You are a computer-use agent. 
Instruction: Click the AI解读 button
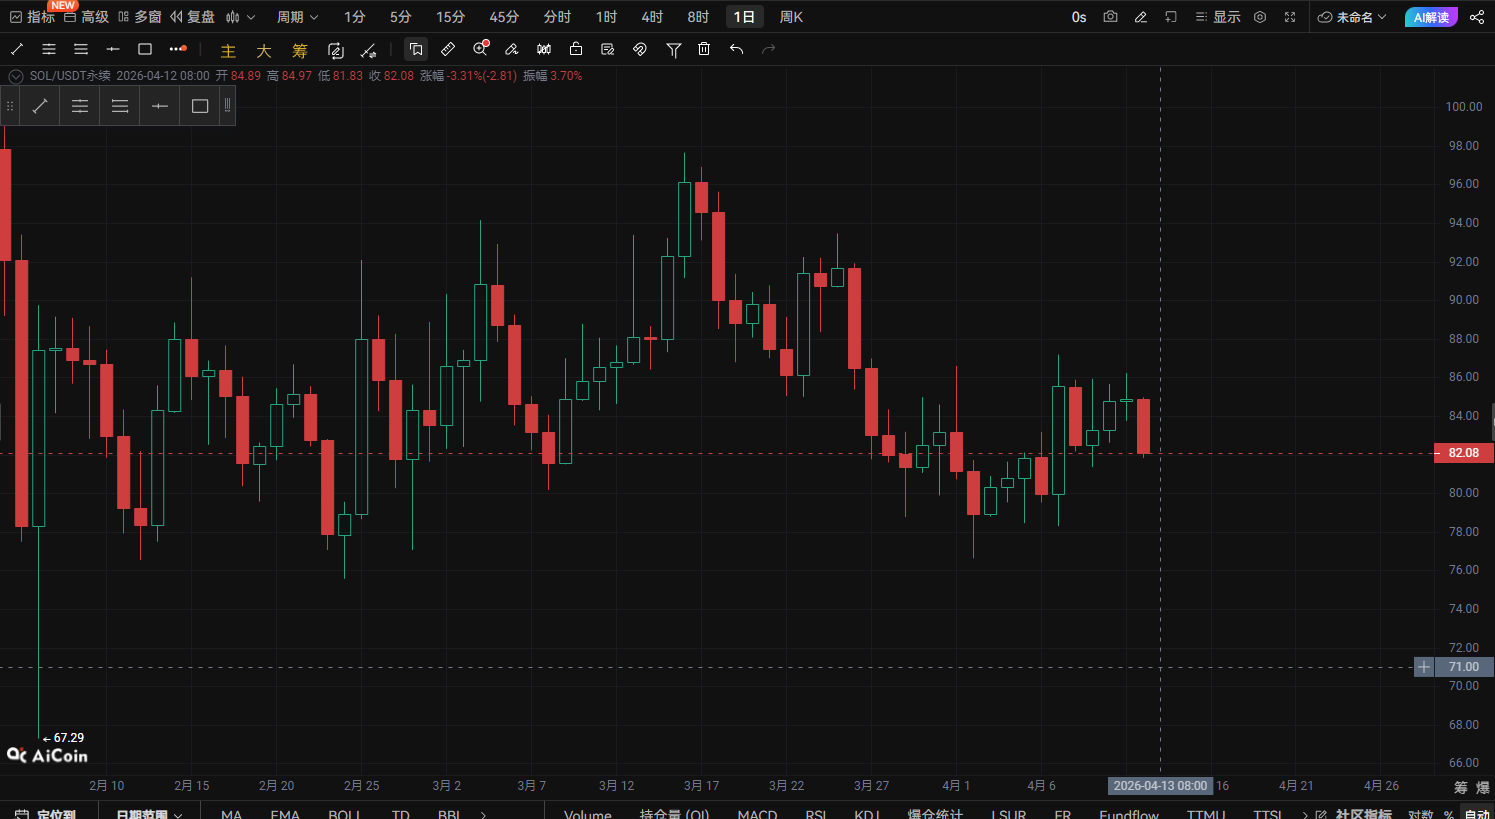point(1431,17)
